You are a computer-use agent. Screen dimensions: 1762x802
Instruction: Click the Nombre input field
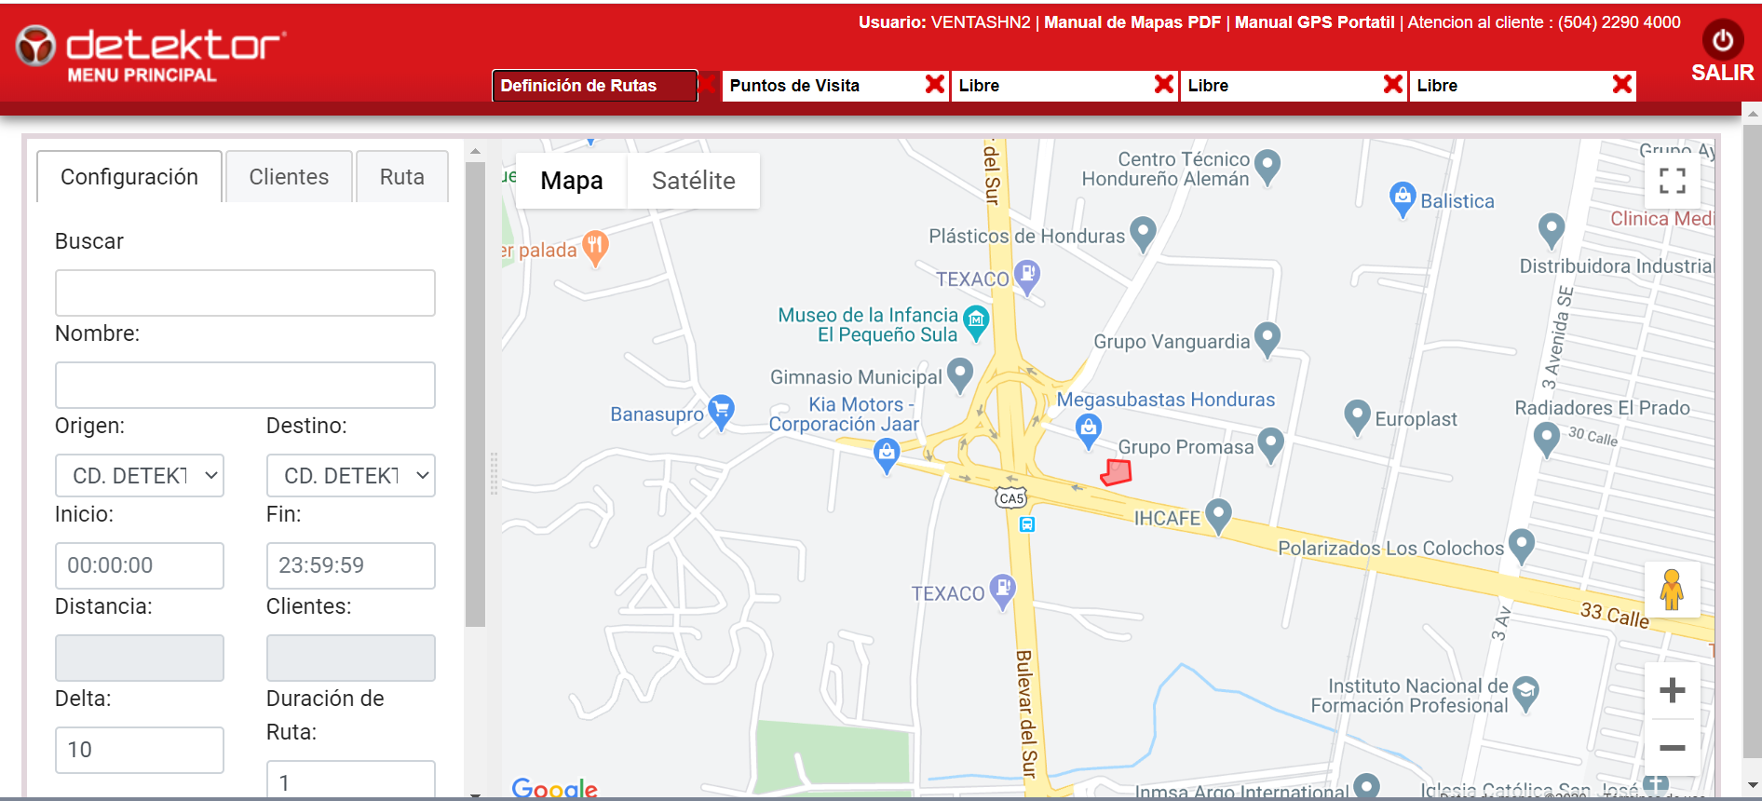pyautogui.click(x=245, y=385)
